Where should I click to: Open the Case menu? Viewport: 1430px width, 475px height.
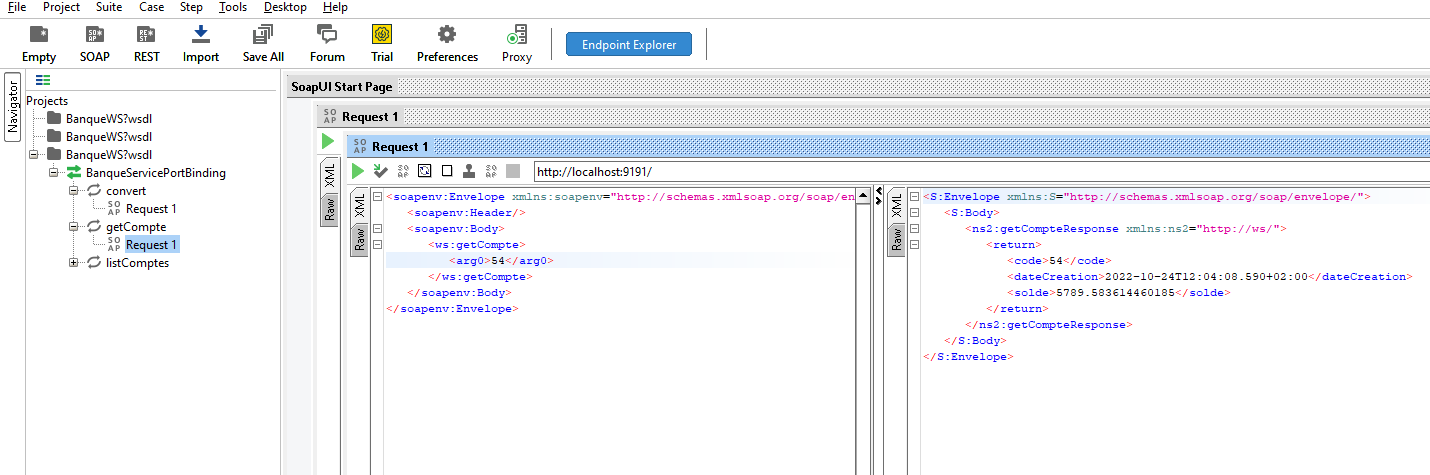tap(152, 7)
